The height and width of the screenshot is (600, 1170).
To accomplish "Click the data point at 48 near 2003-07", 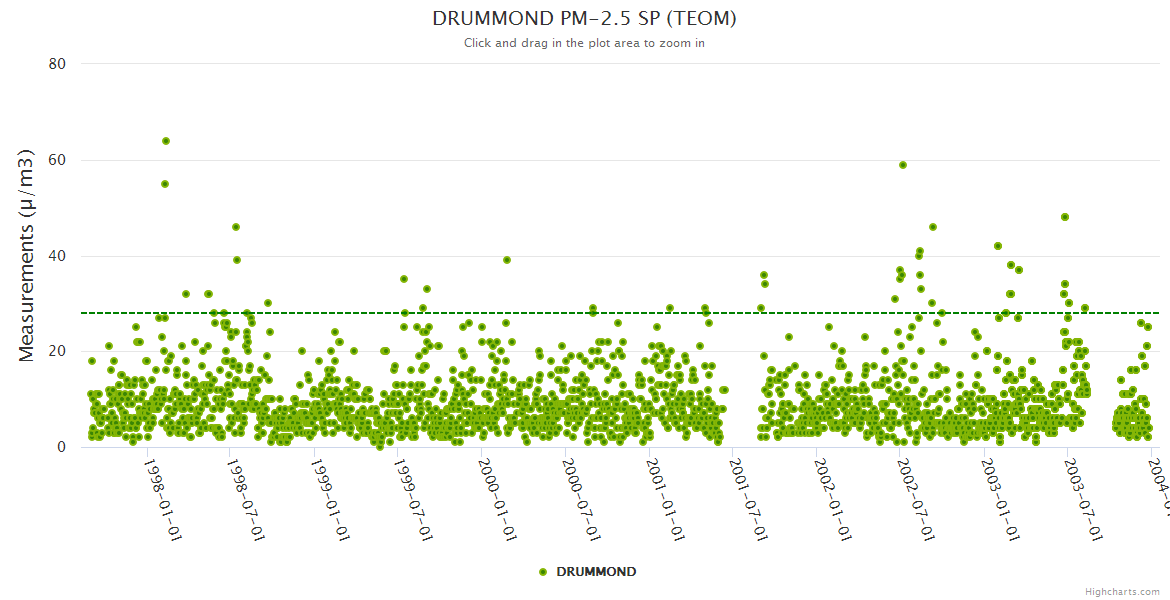I will click(x=1065, y=217).
